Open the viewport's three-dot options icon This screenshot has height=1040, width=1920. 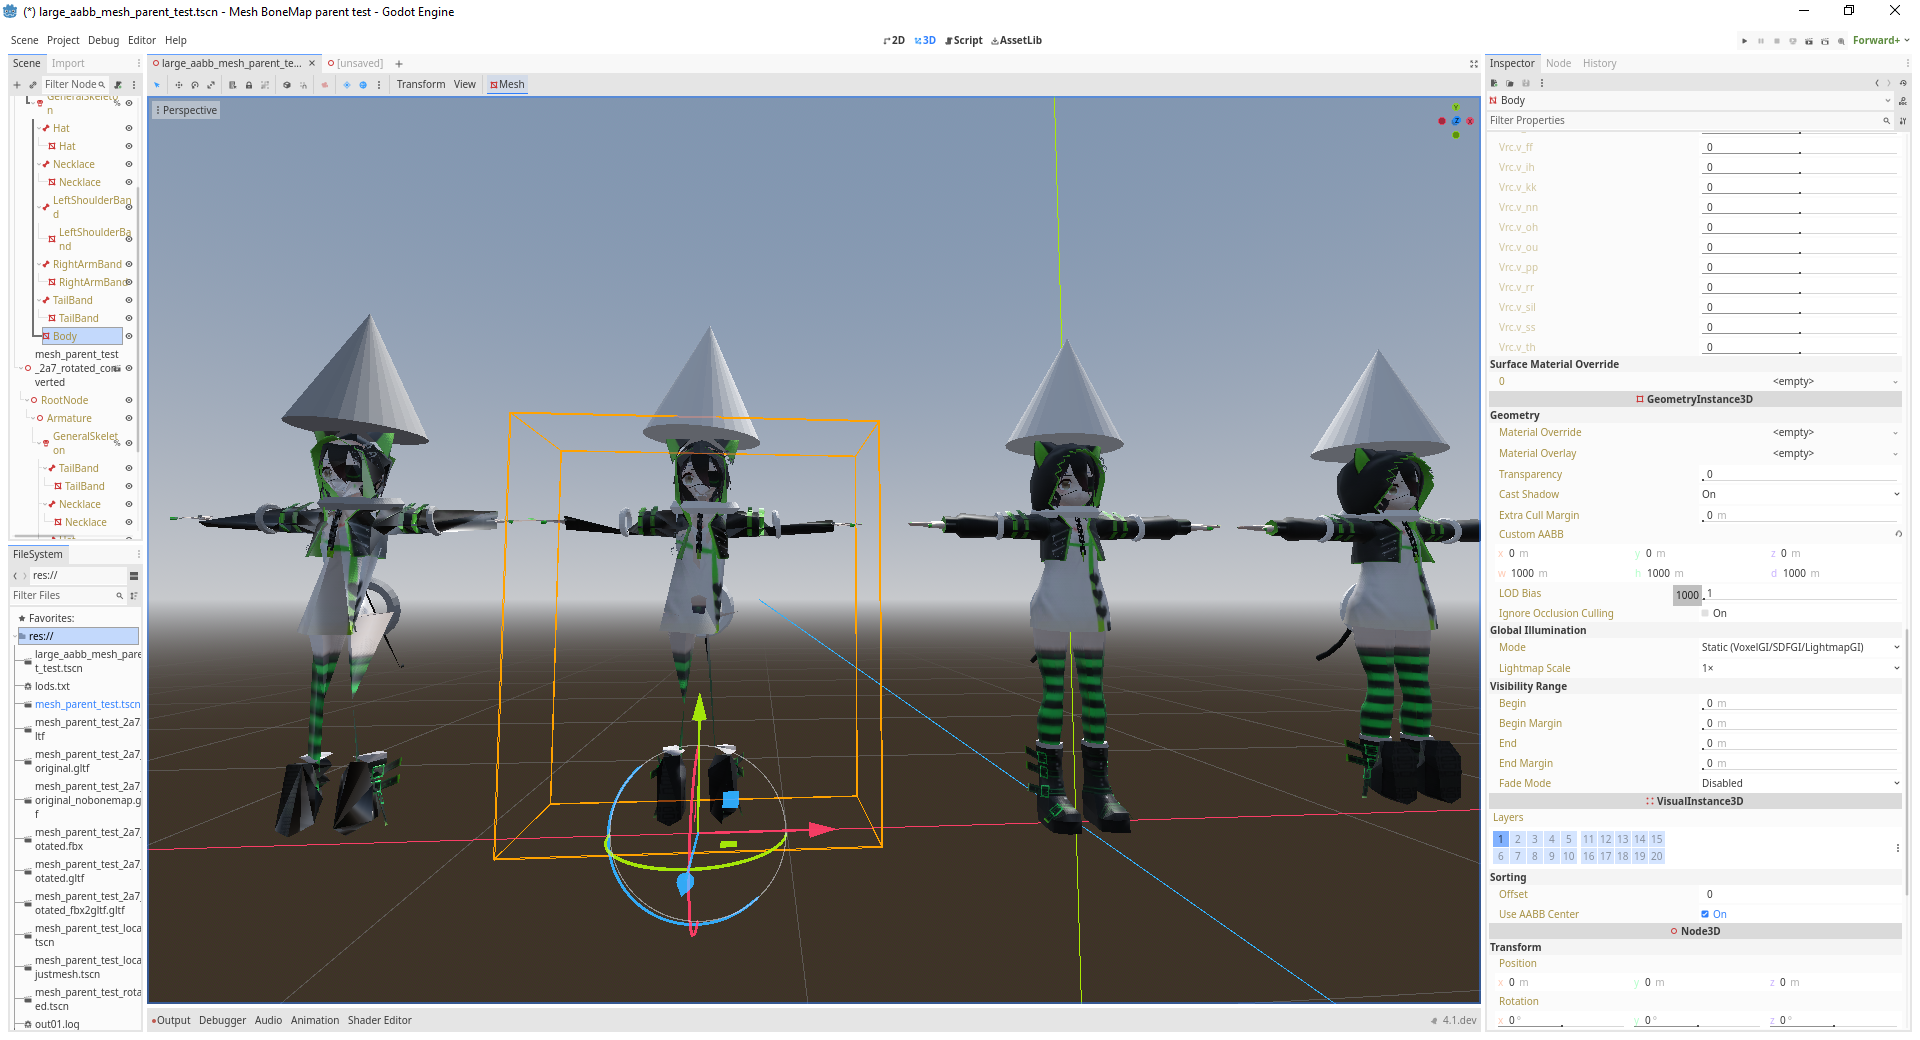(x=378, y=85)
